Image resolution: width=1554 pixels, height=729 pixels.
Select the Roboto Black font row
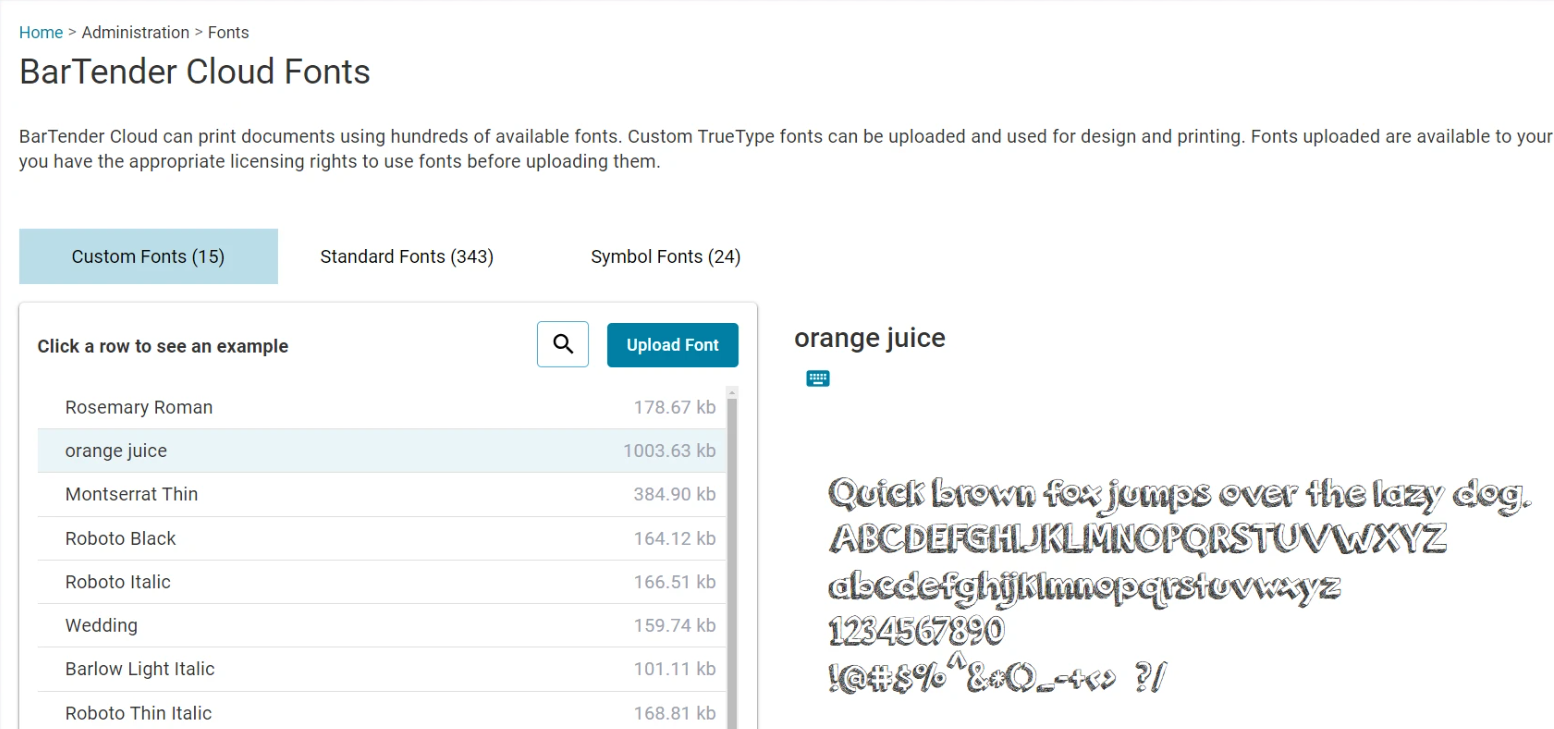point(382,538)
